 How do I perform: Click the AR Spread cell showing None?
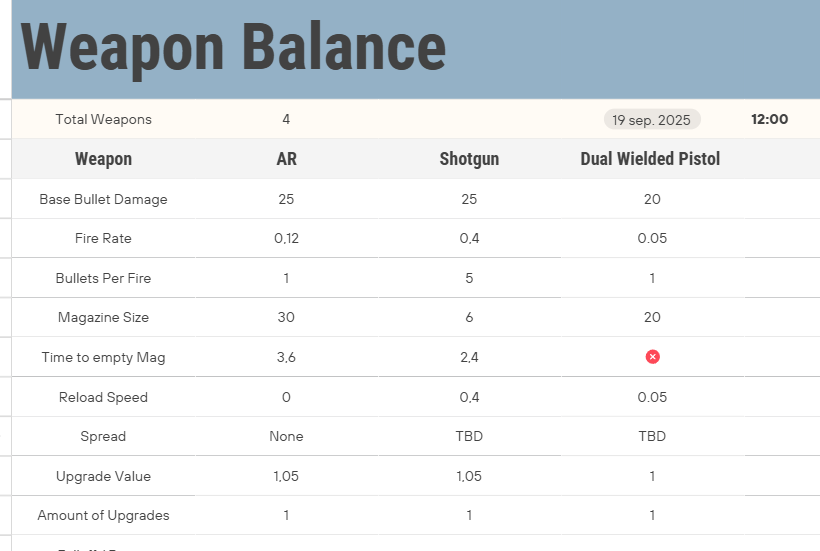tap(286, 436)
